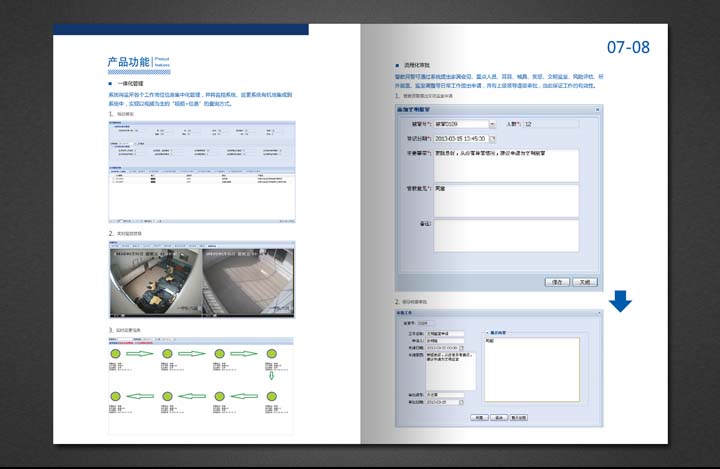The width and height of the screenshot is (720, 469).
Task: Click the green down arrow in flow diagram
Action: 270,375
